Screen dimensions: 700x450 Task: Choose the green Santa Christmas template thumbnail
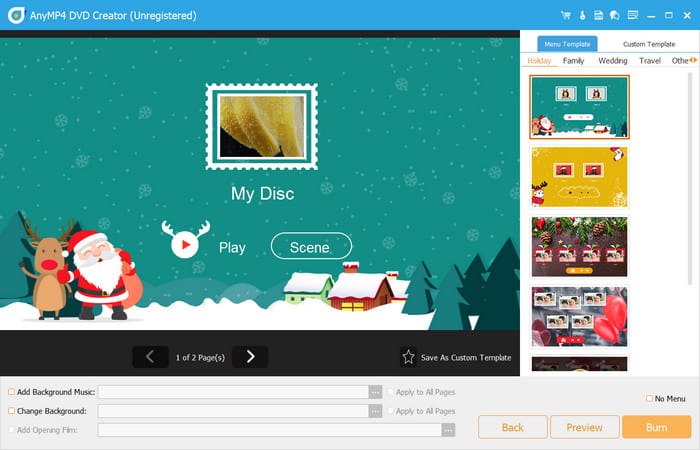click(579, 107)
